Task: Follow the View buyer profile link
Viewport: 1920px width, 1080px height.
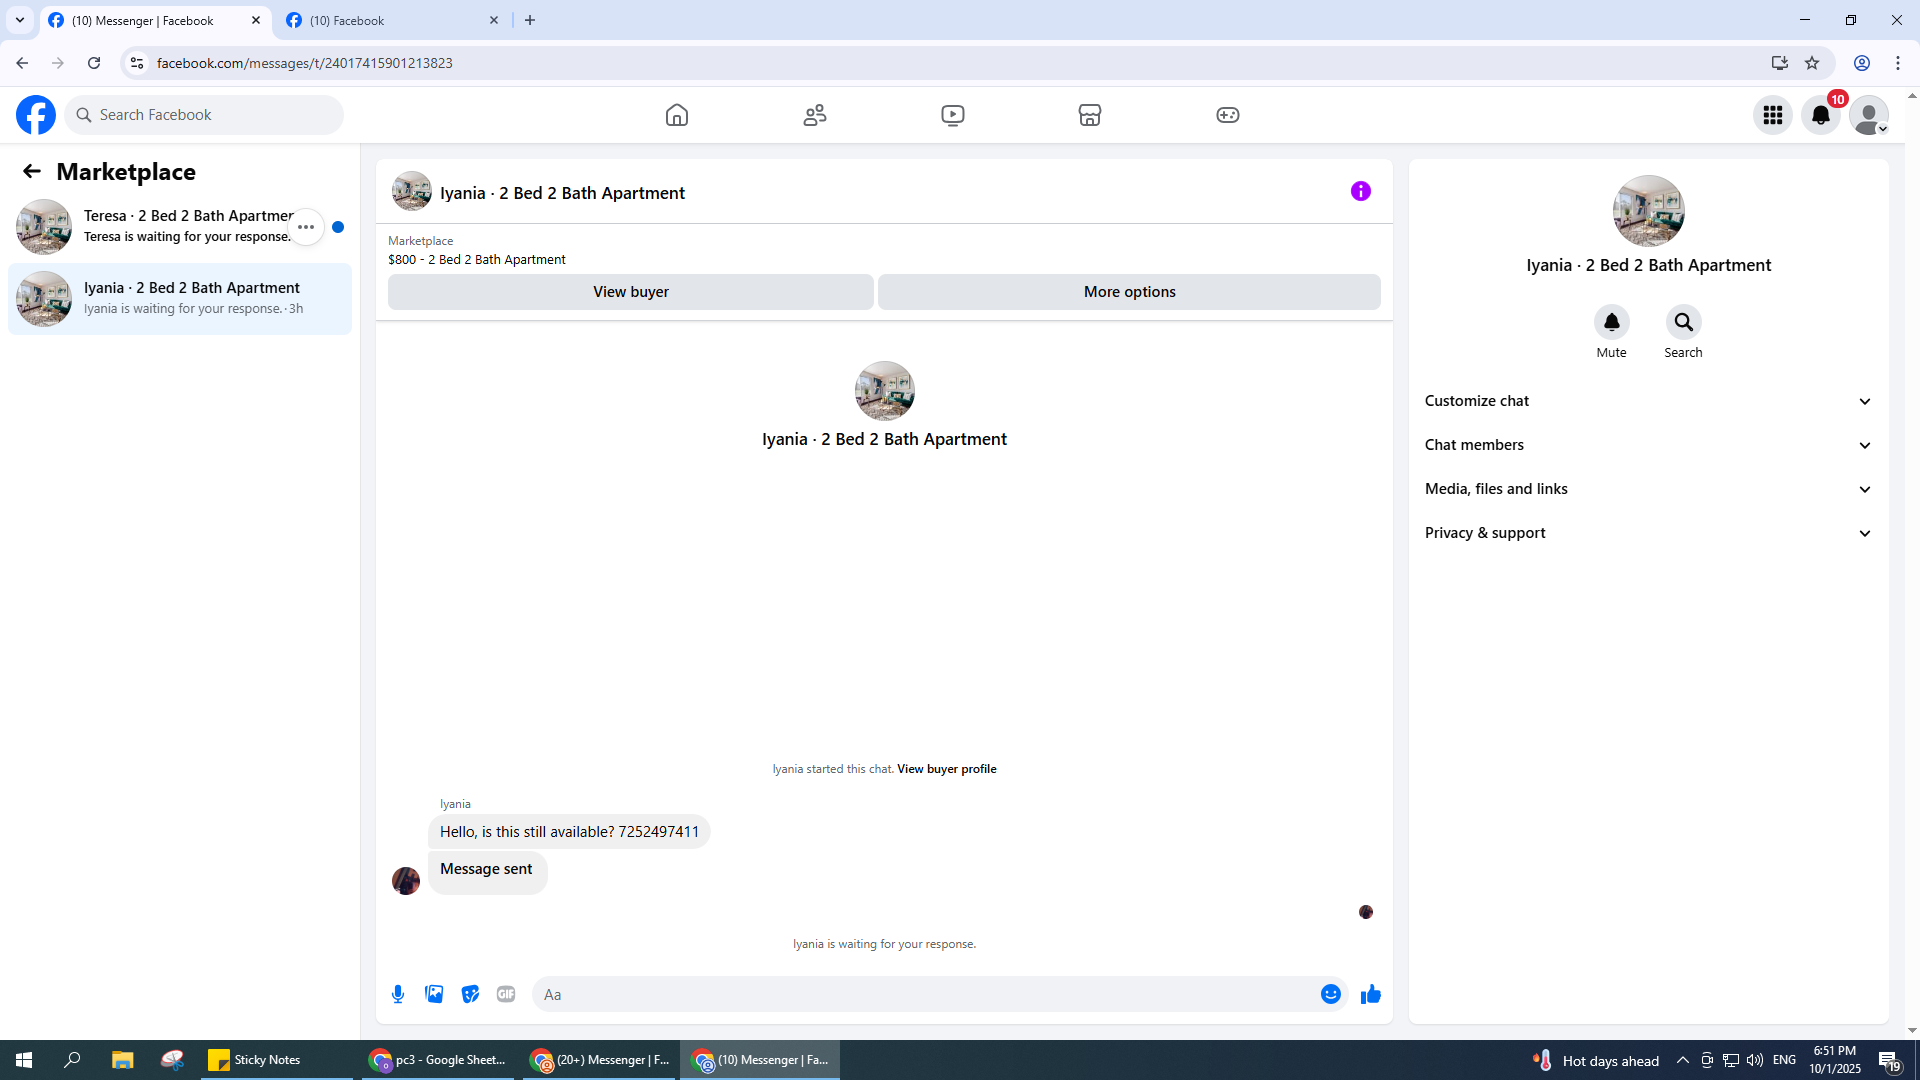Action: click(947, 769)
